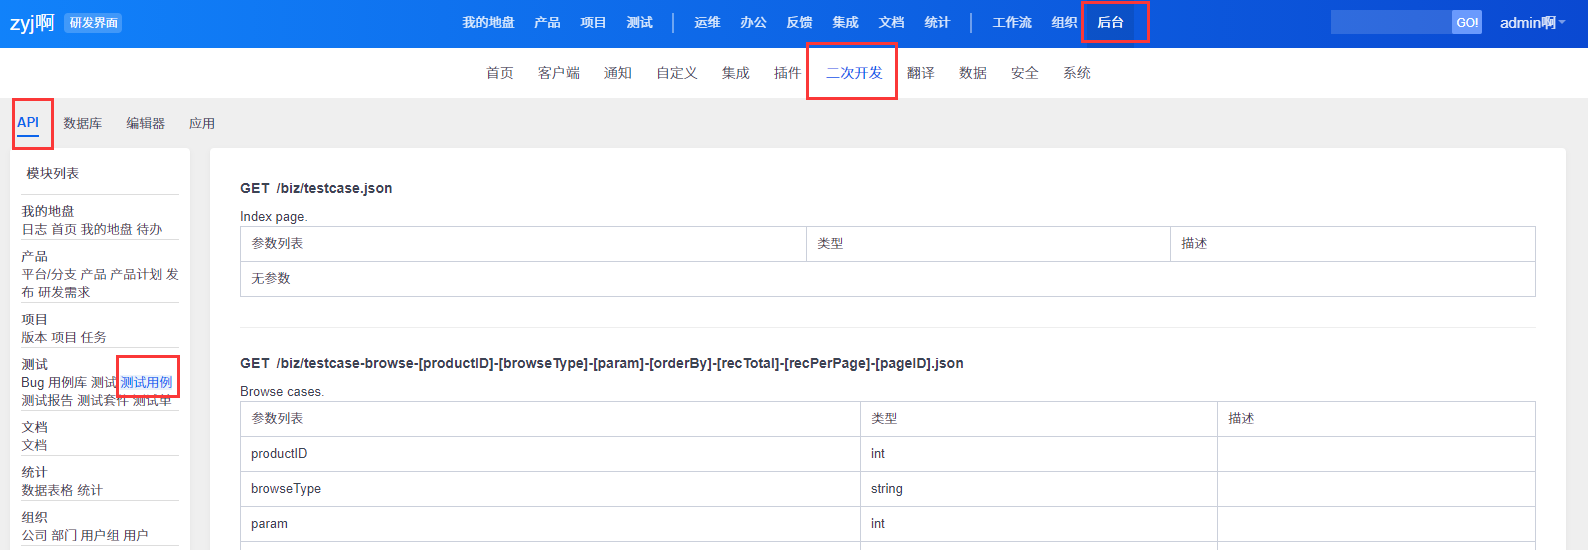The width and height of the screenshot is (1588, 550).
Task: Click the GET /biz/testcase.json heading
Action: point(316,188)
